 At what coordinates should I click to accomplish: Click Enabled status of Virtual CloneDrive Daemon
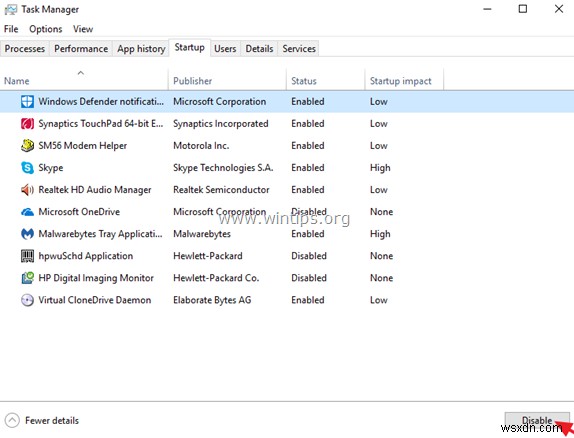(x=308, y=300)
